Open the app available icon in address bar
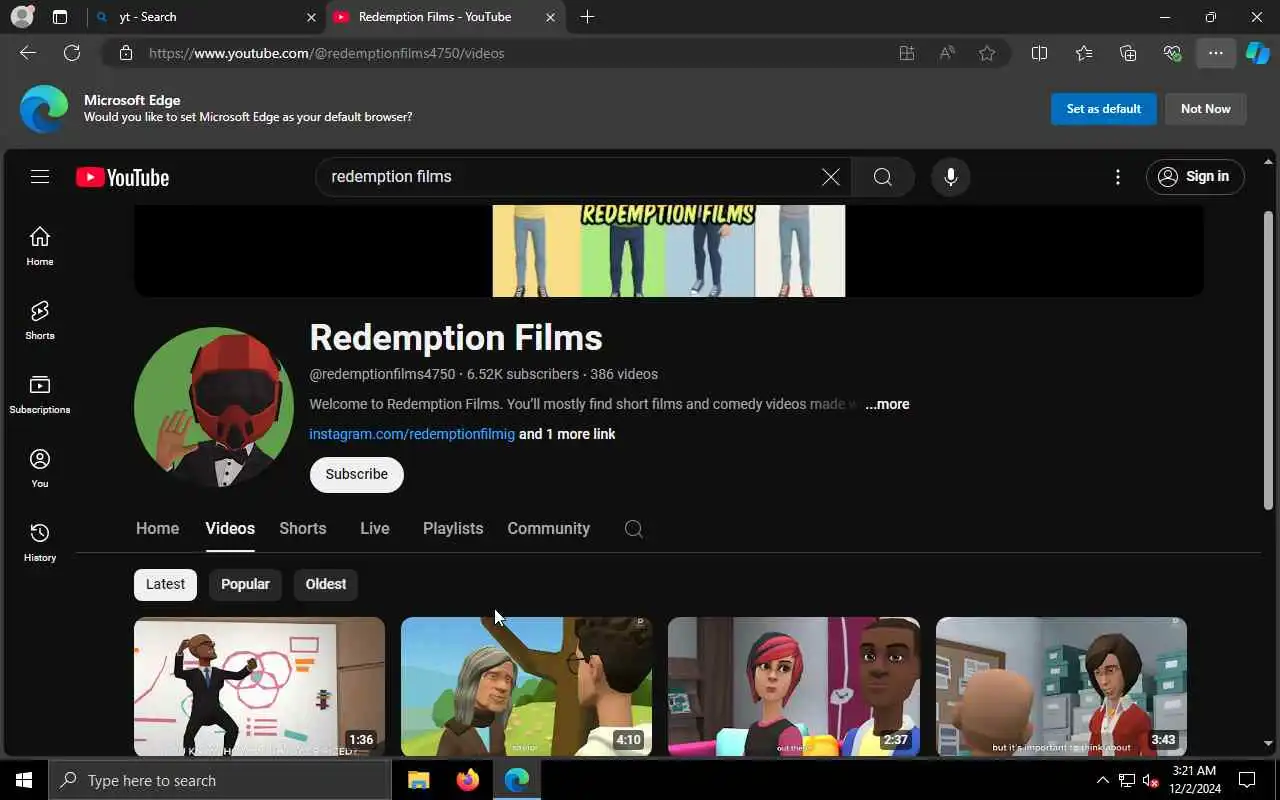 pos(907,53)
